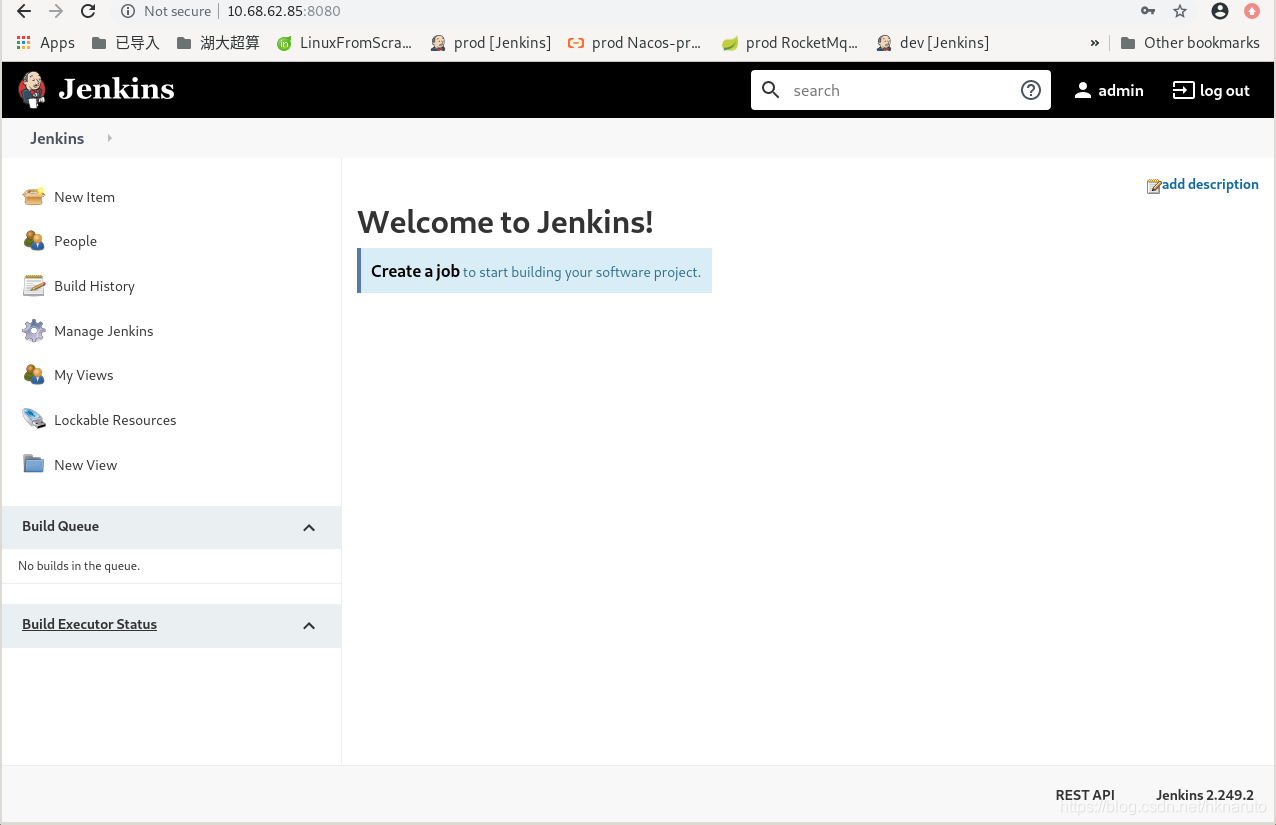Screen dimensions: 1276x825
Task: Click the Not secure site info icon
Action: (x=127, y=11)
